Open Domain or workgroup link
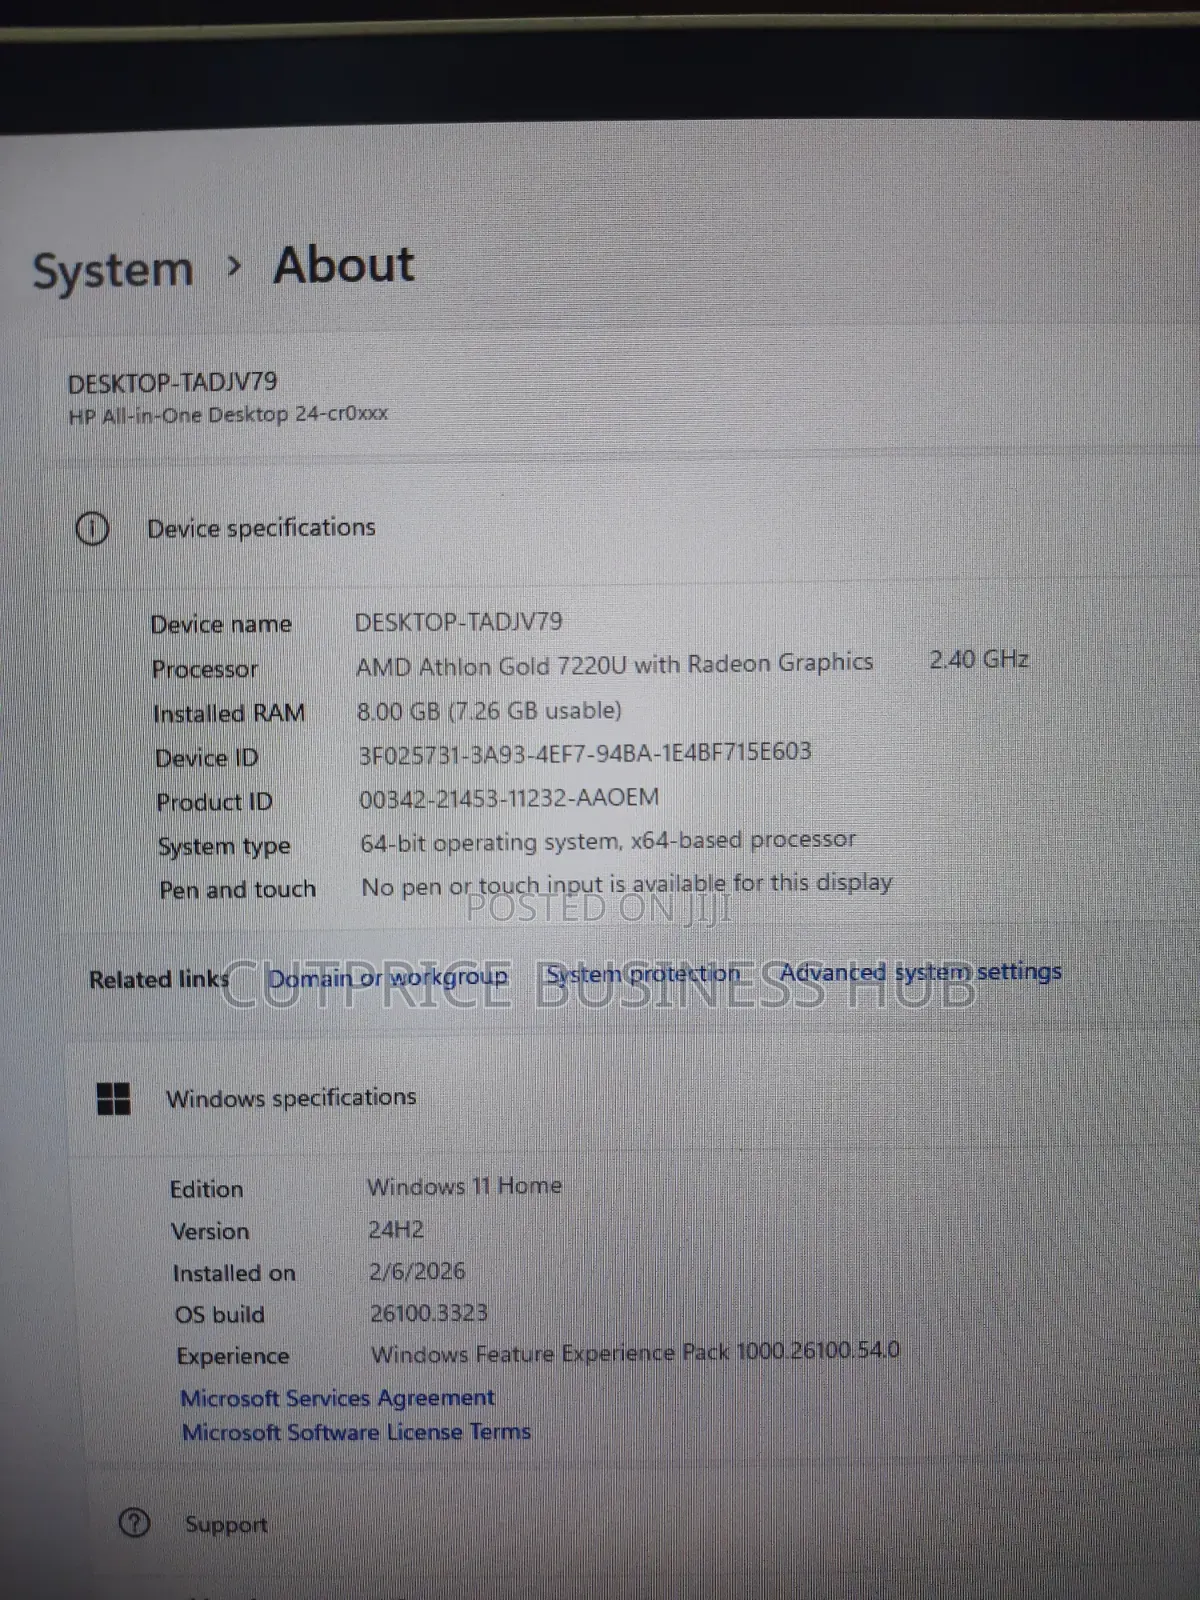This screenshot has height=1600, width=1200. click(388, 977)
